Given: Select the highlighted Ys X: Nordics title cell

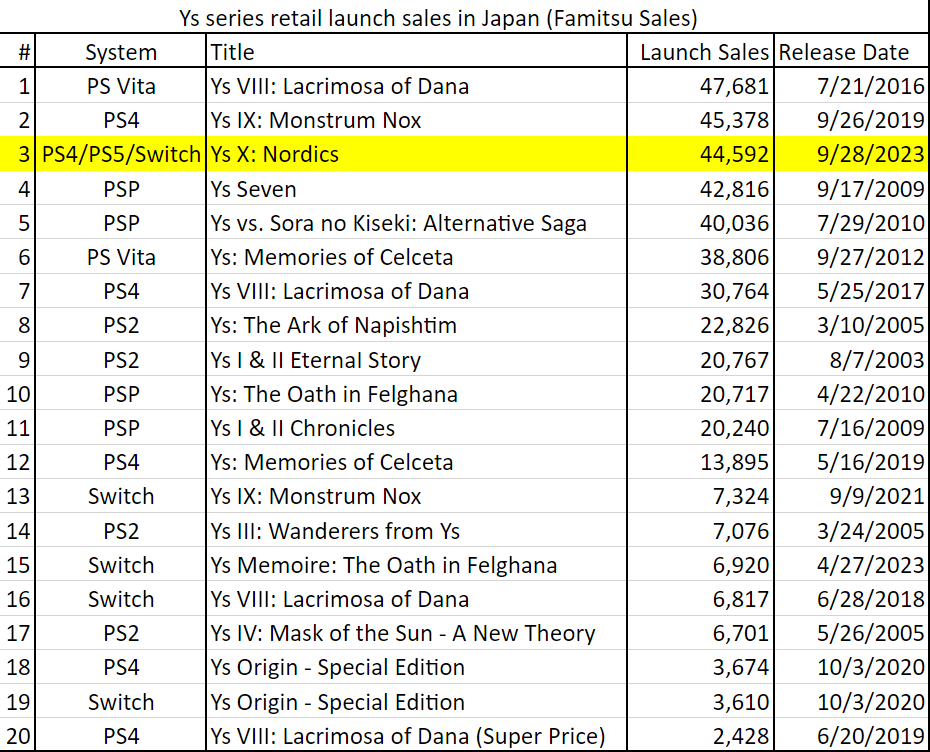Looking at the screenshot, I should point(275,154).
